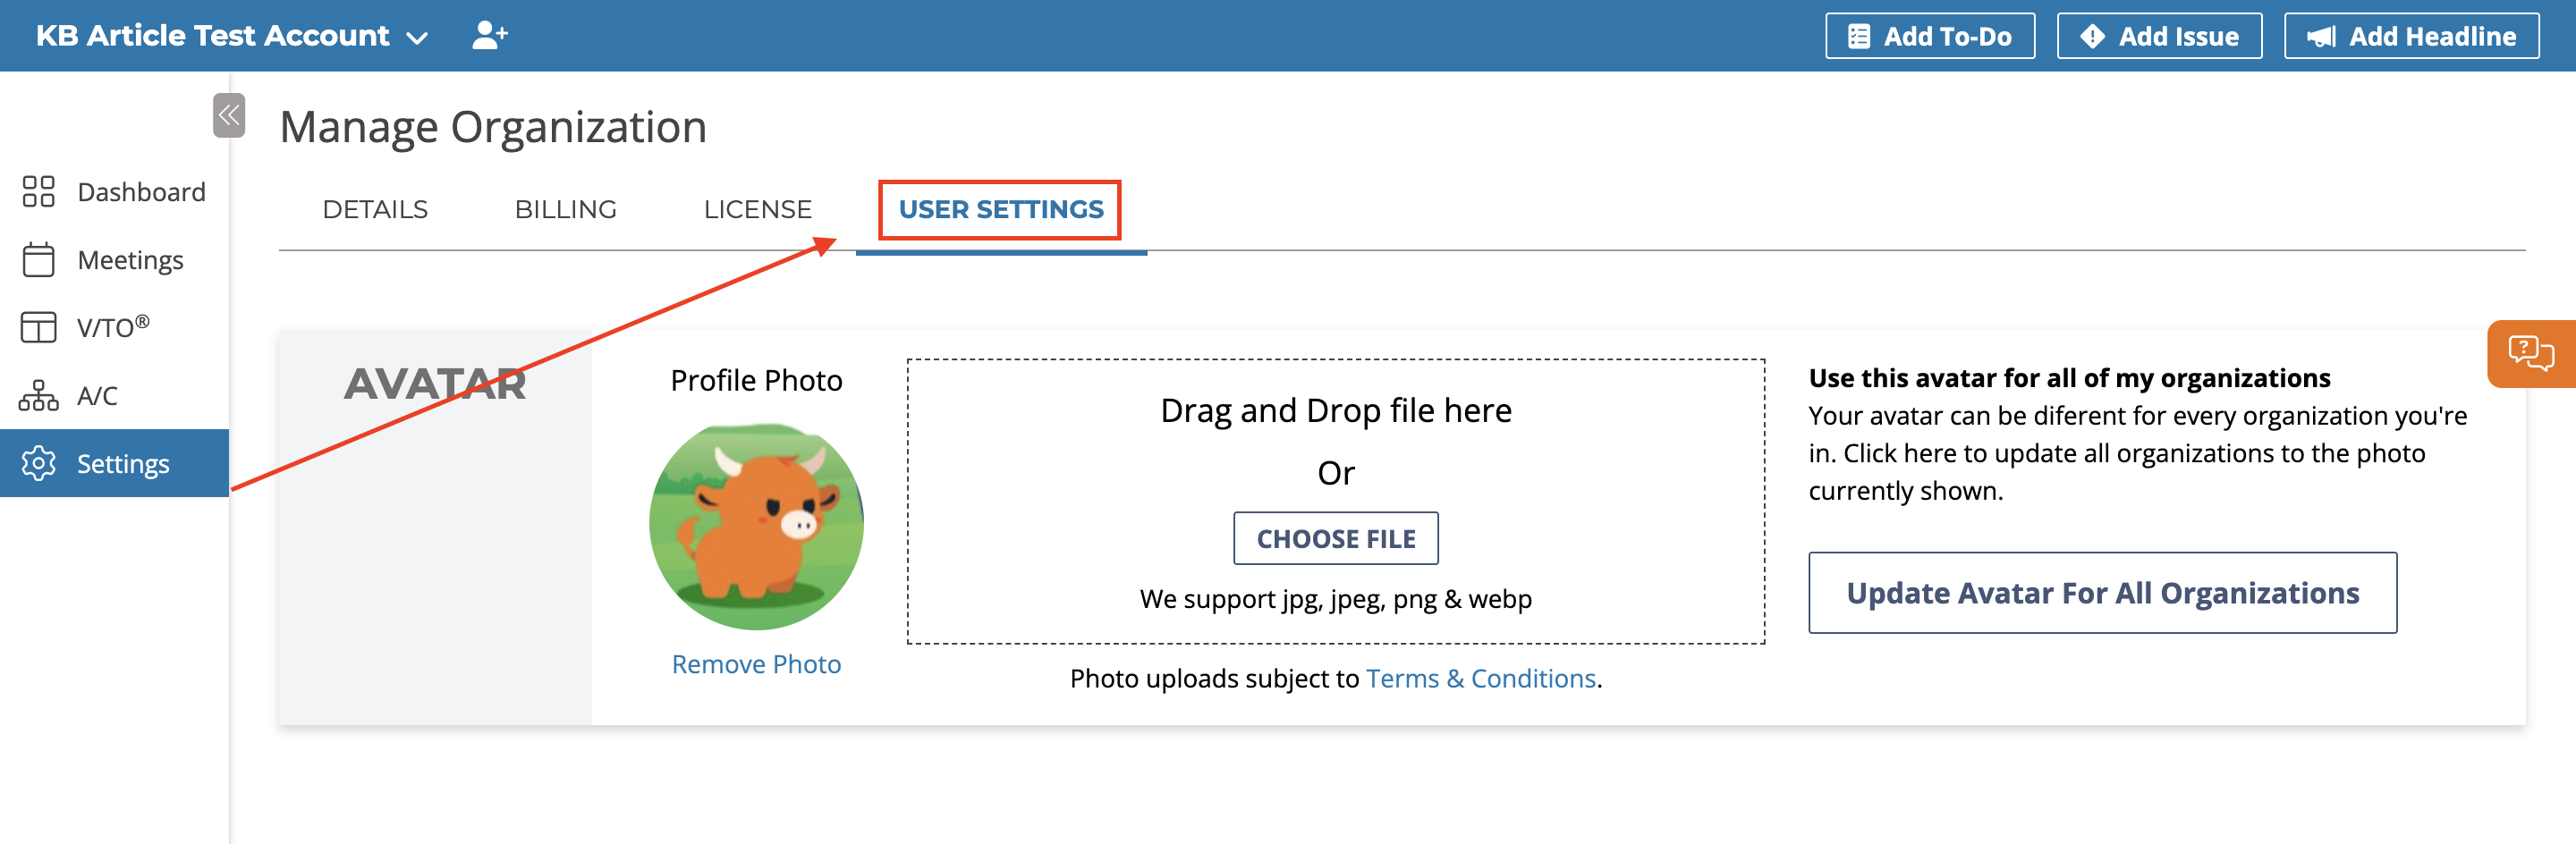Screen dimensions: 2576x844
Task: Switch to the Details tab
Action: (x=375, y=209)
